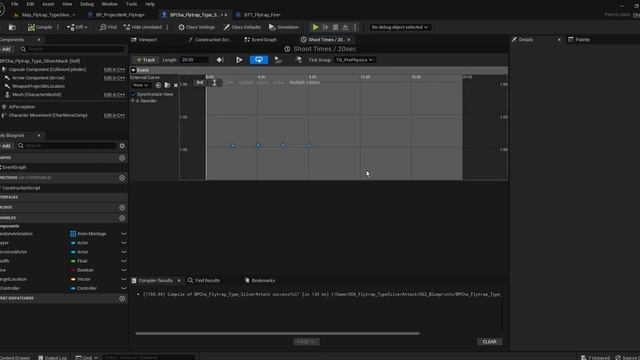This screenshot has width=640, height=360.
Task: Open the External Curve None dropdown
Action: click(x=140, y=85)
